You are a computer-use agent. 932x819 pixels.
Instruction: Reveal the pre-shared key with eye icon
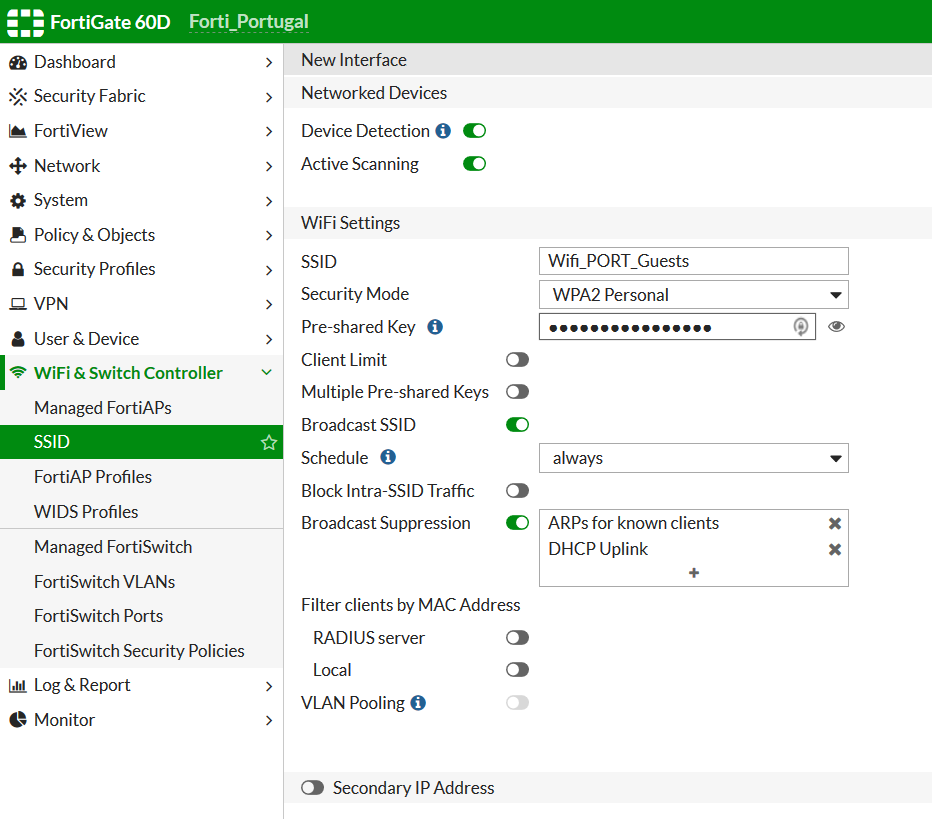[836, 327]
